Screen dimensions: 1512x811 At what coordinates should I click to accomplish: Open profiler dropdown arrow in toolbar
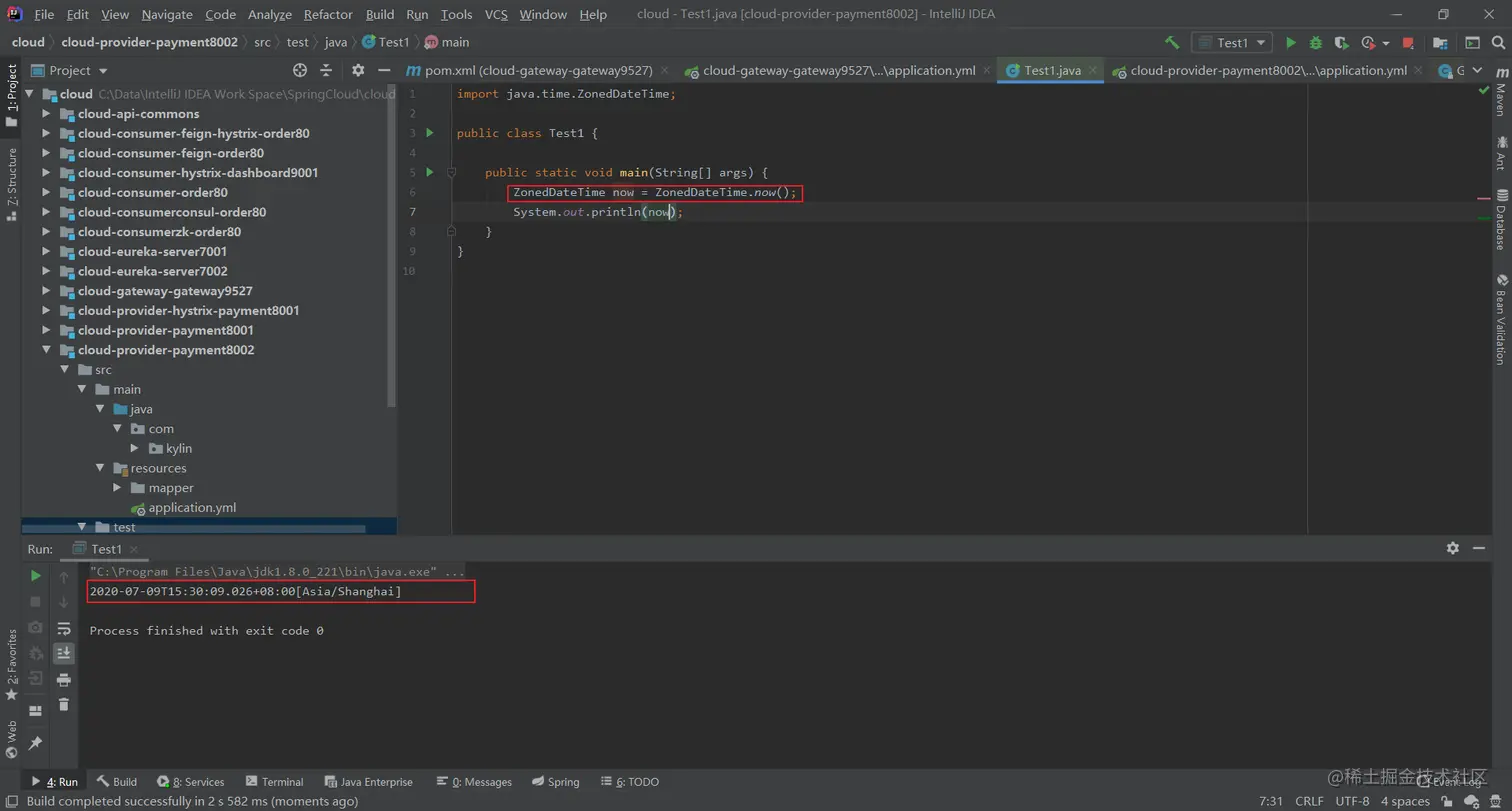click(1386, 43)
